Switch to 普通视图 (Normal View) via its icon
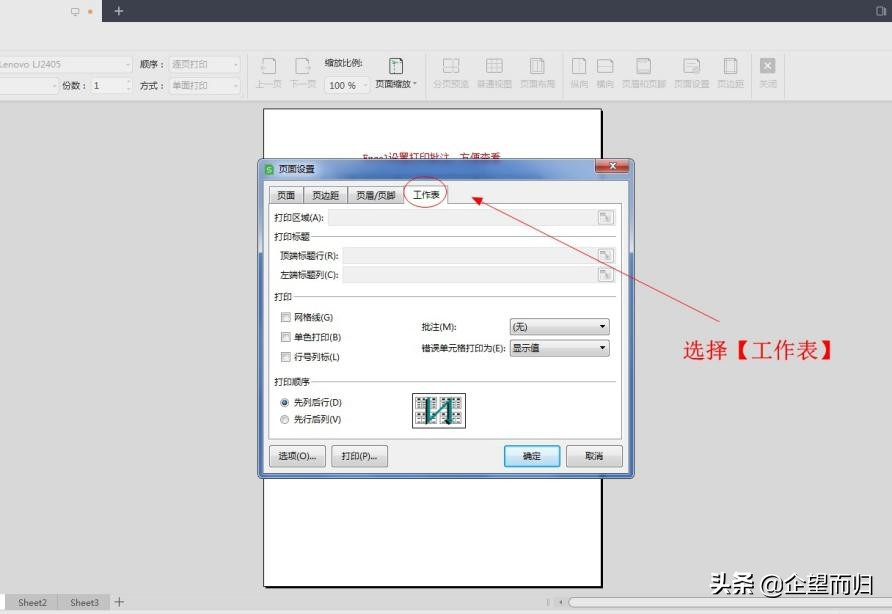892x614 pixels. [x=494, y=70]
